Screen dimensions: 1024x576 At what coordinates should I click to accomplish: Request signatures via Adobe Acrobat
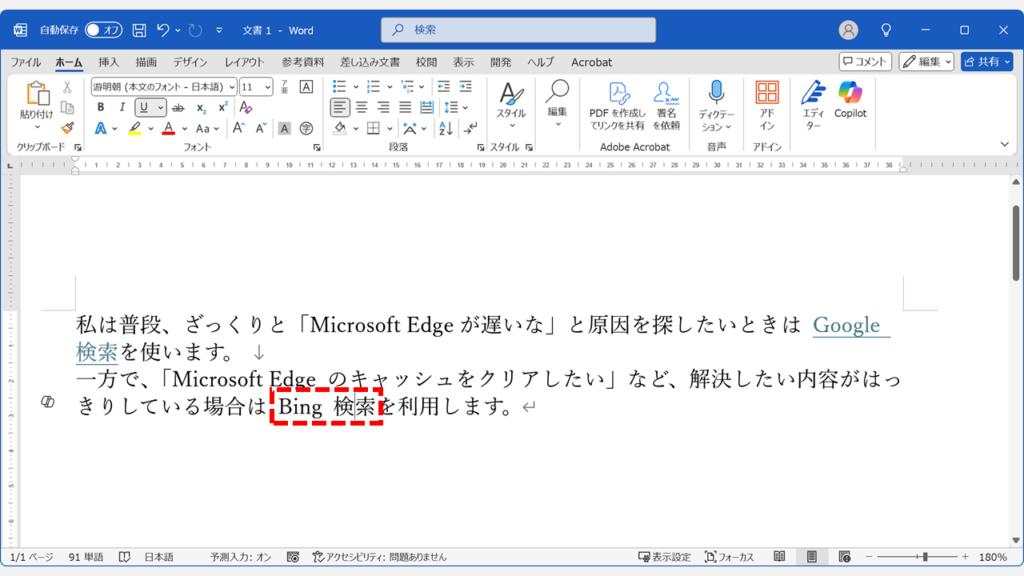coord(666,106)
